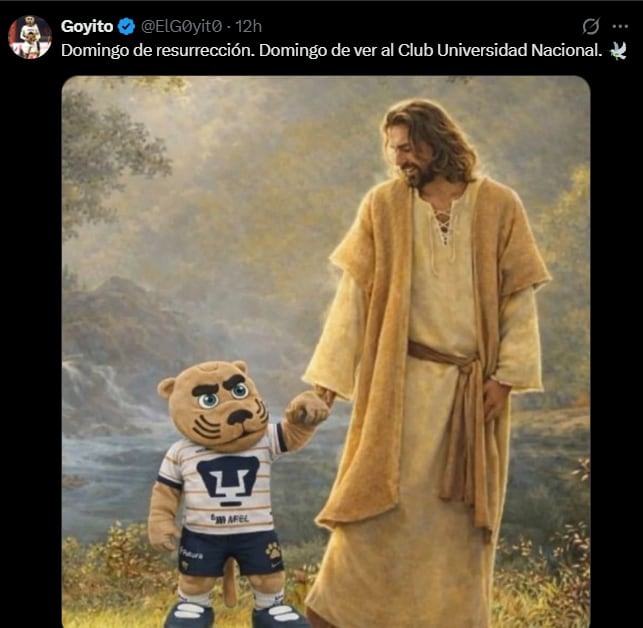
Task: Click the Pumas logo on mascot's jersey
Action: [229, 478]
